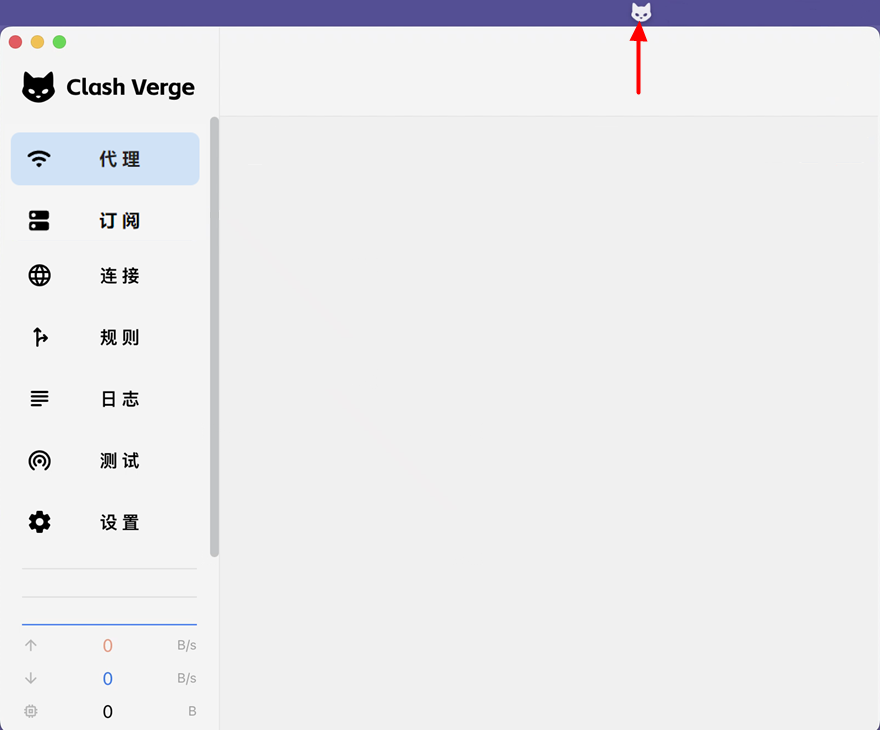This screenshot has width=880, height=730.
Task: Click the sidebar vertical scrollbar
Action: coord(214,337)
